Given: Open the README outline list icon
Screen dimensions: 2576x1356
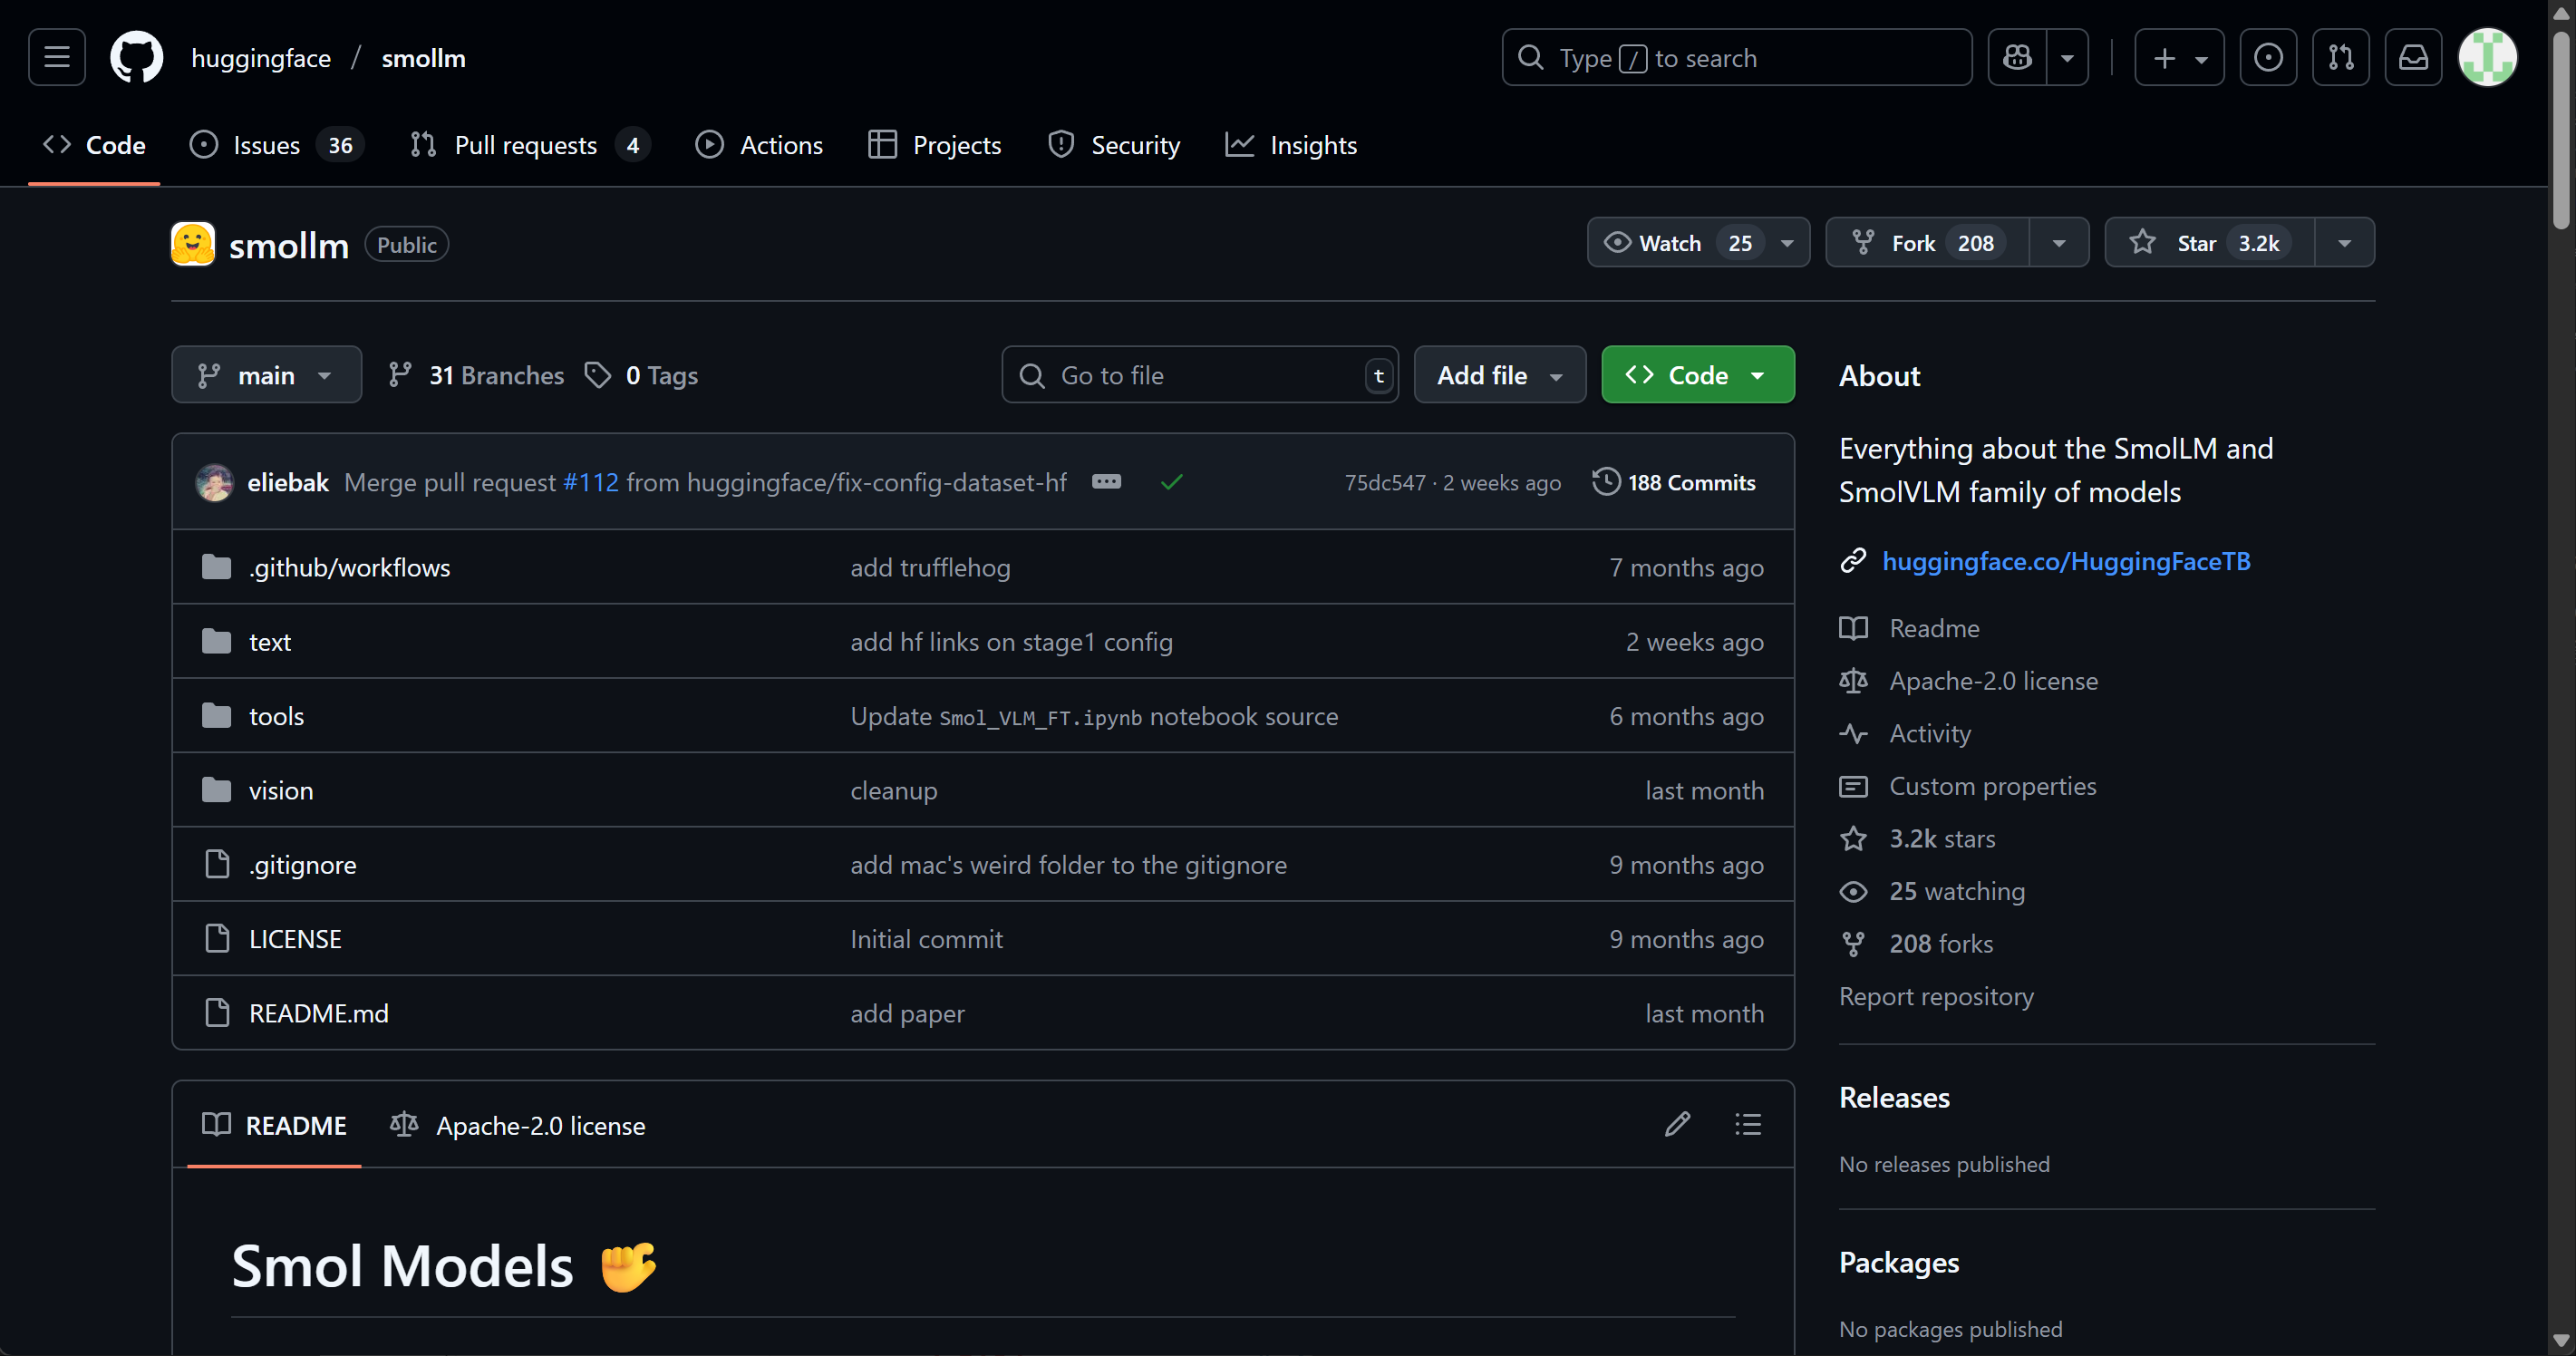Looking at the screenshot, I should pos(1747,1125).
